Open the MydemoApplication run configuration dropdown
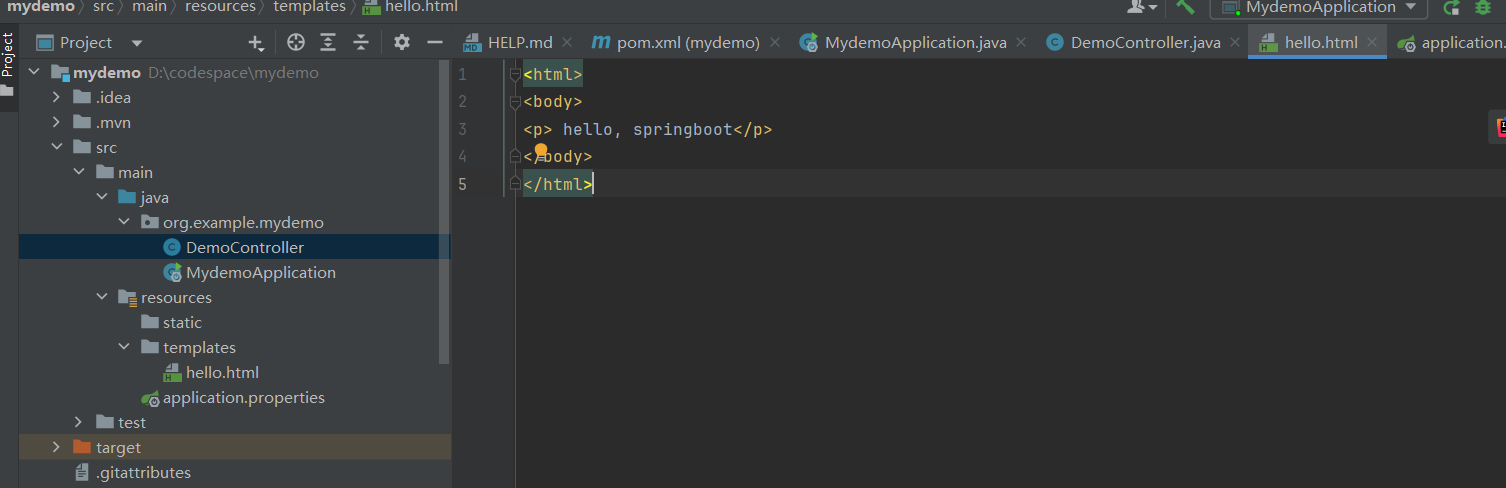 (1318, 8)
